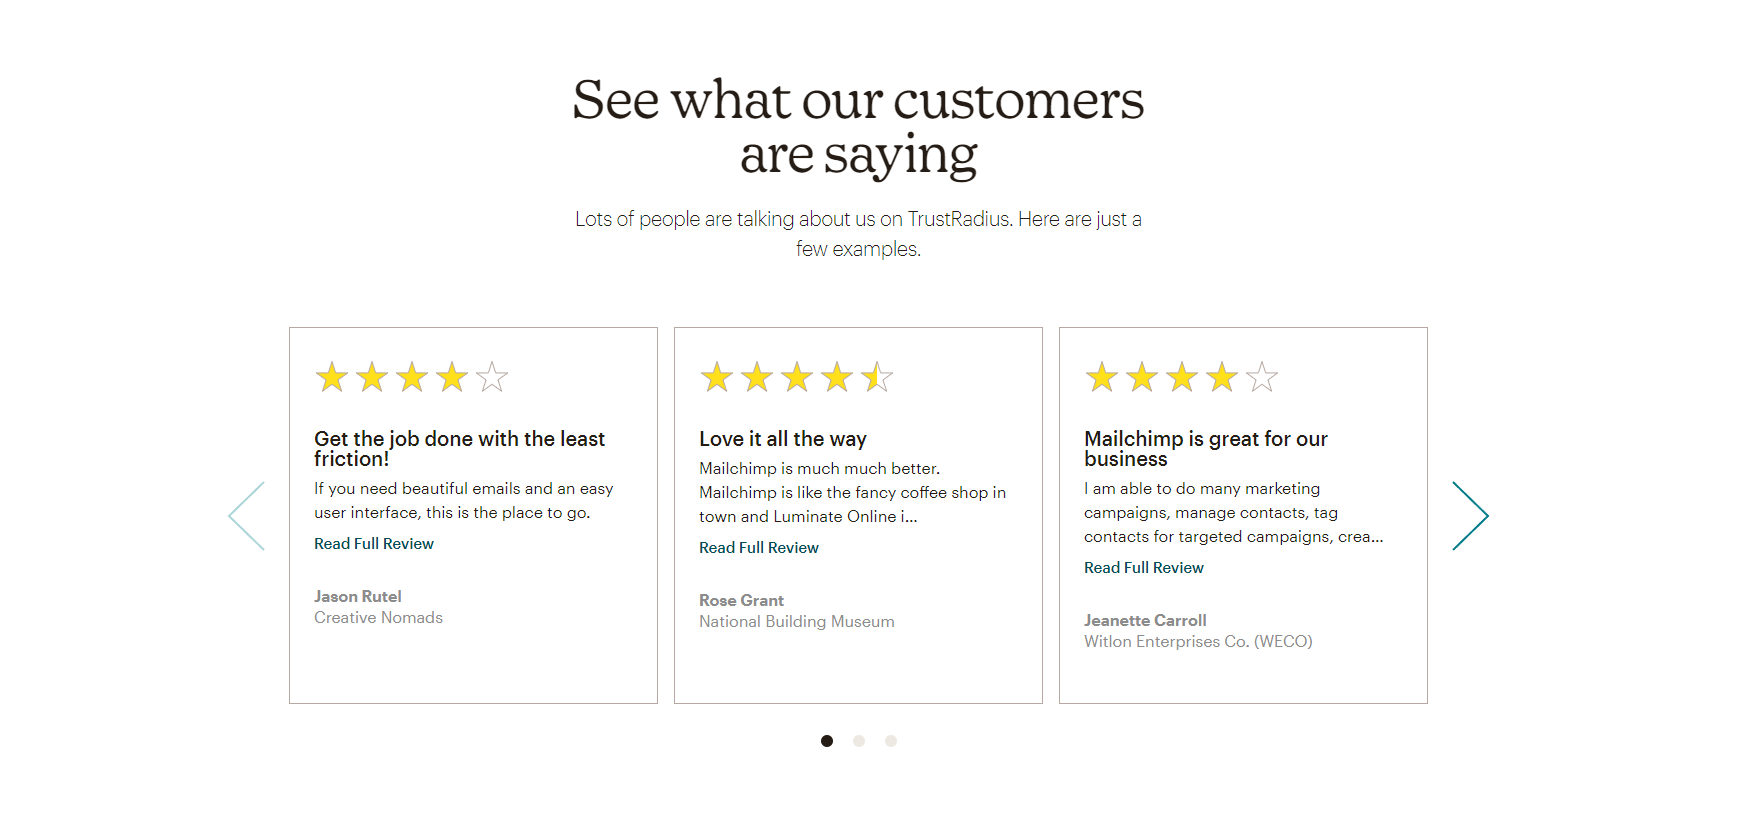Click the Witlon Enterprises Co. (WECO) text

pos(1198,642)
